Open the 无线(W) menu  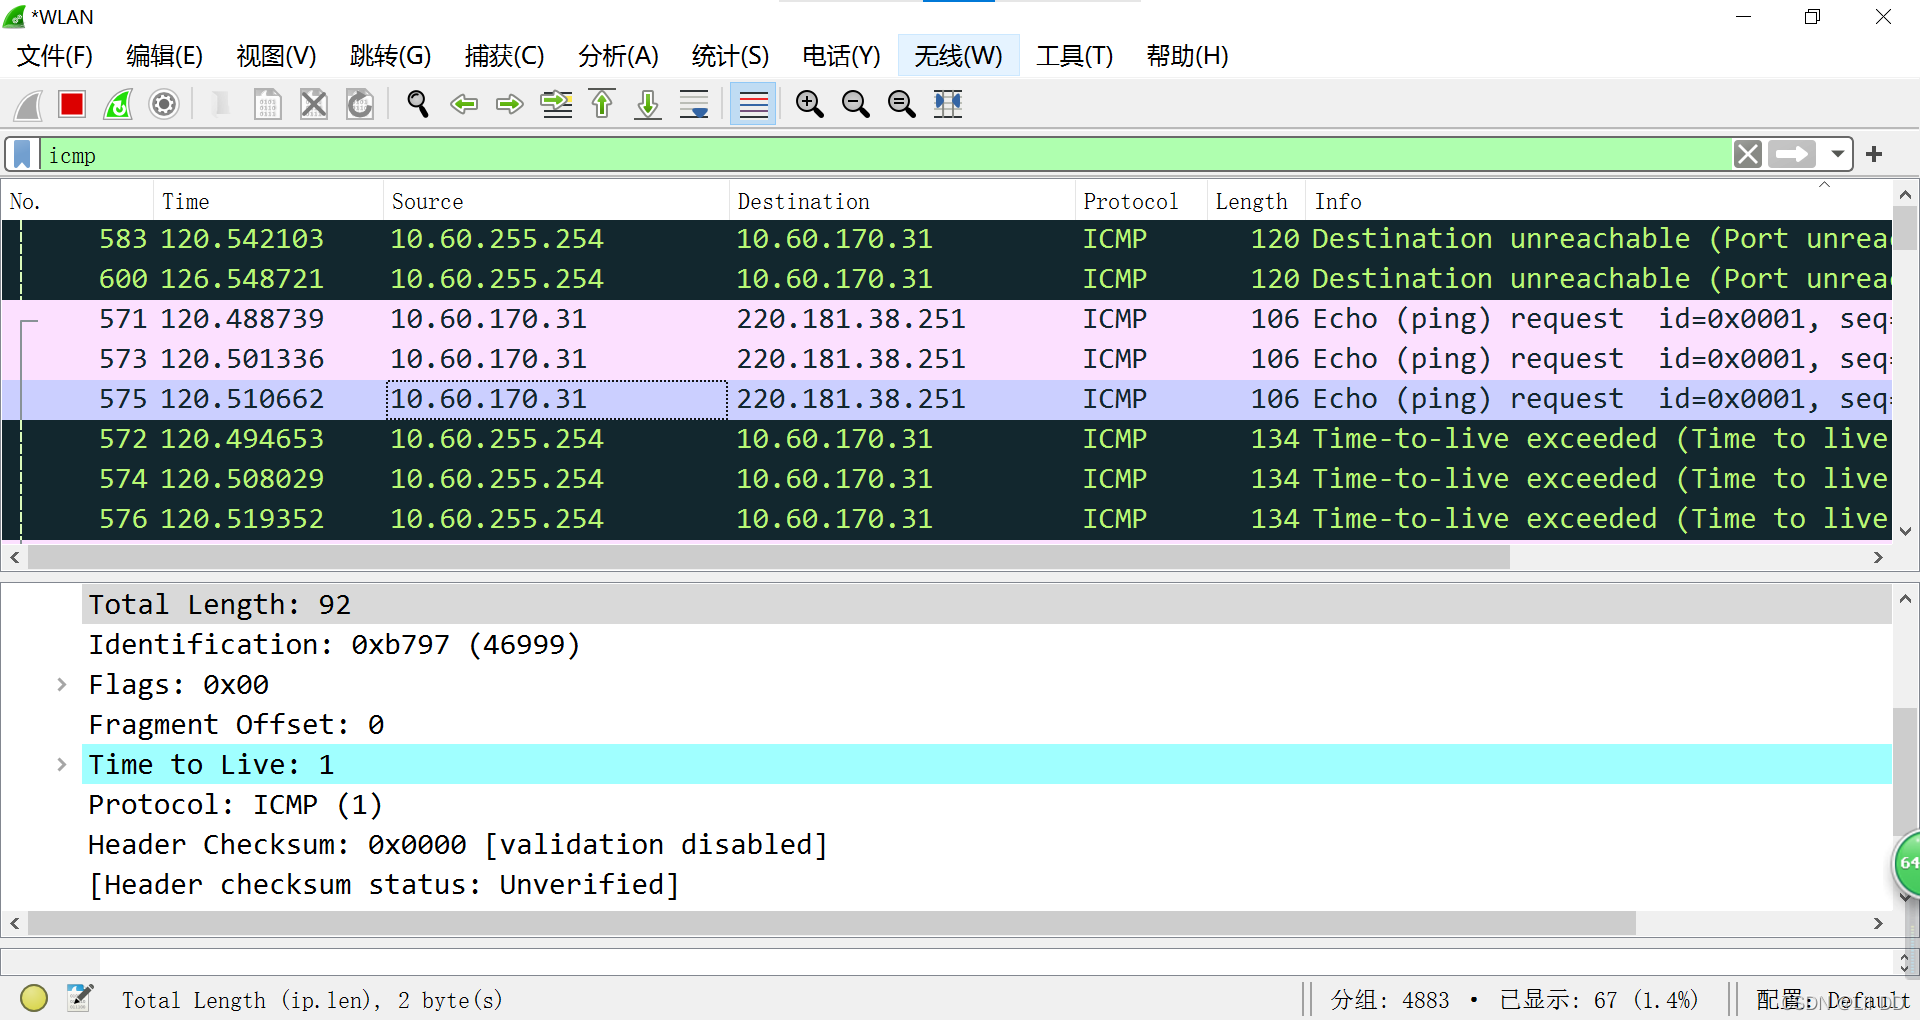(x=958, y=56)
